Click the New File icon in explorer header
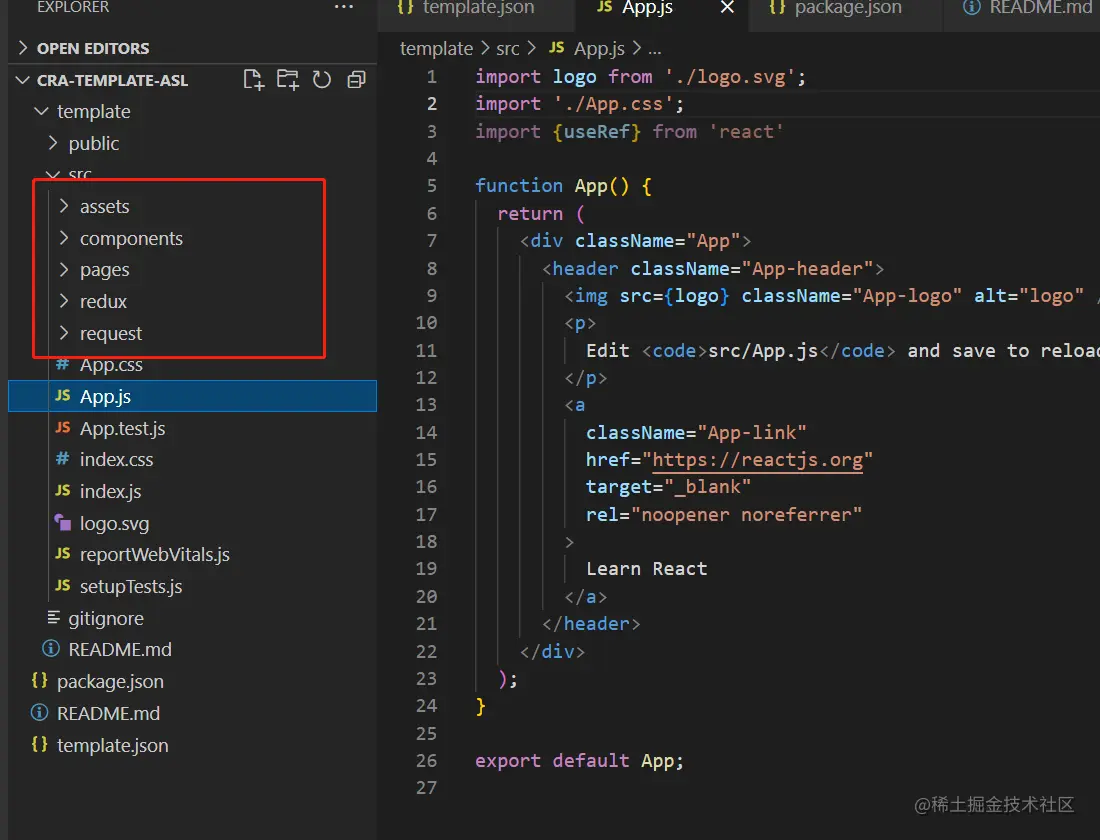The height and width of the screenshot is (840, 1100). [253, 80]
